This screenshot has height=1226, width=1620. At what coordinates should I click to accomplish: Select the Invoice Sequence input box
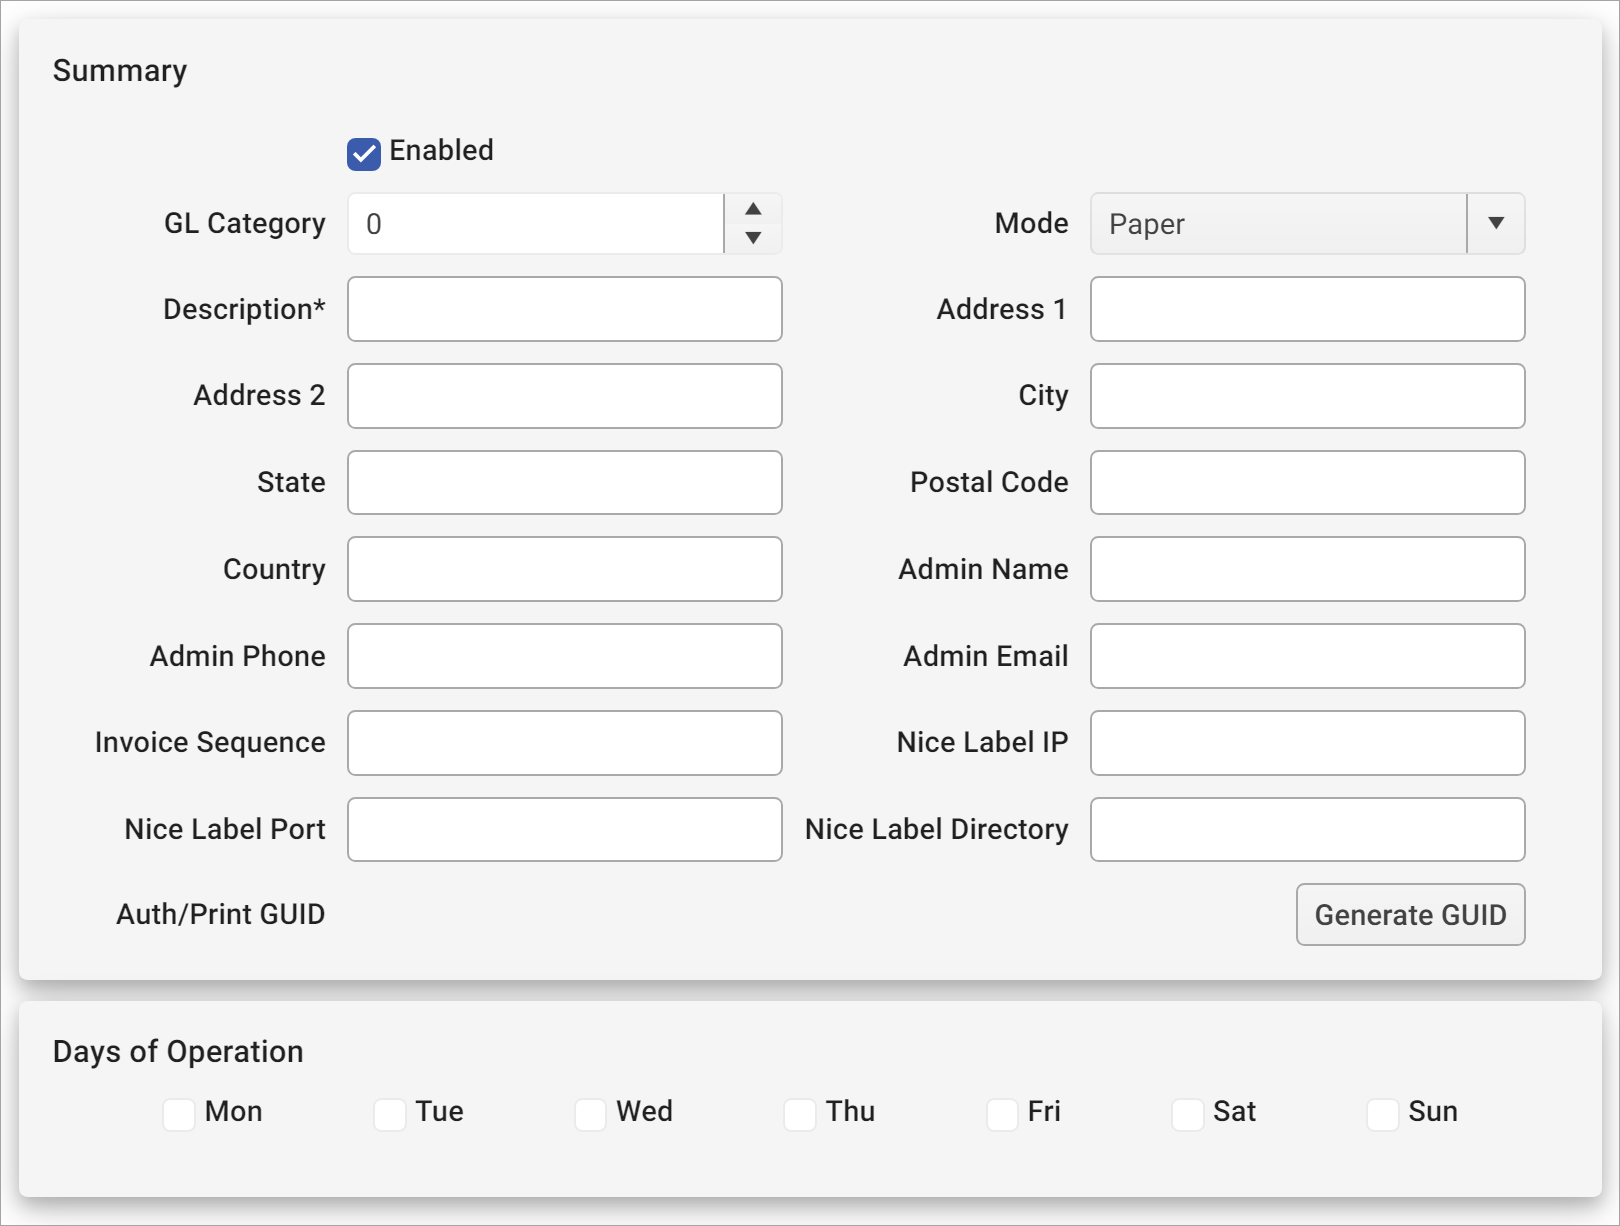click(x=564, y=743)
